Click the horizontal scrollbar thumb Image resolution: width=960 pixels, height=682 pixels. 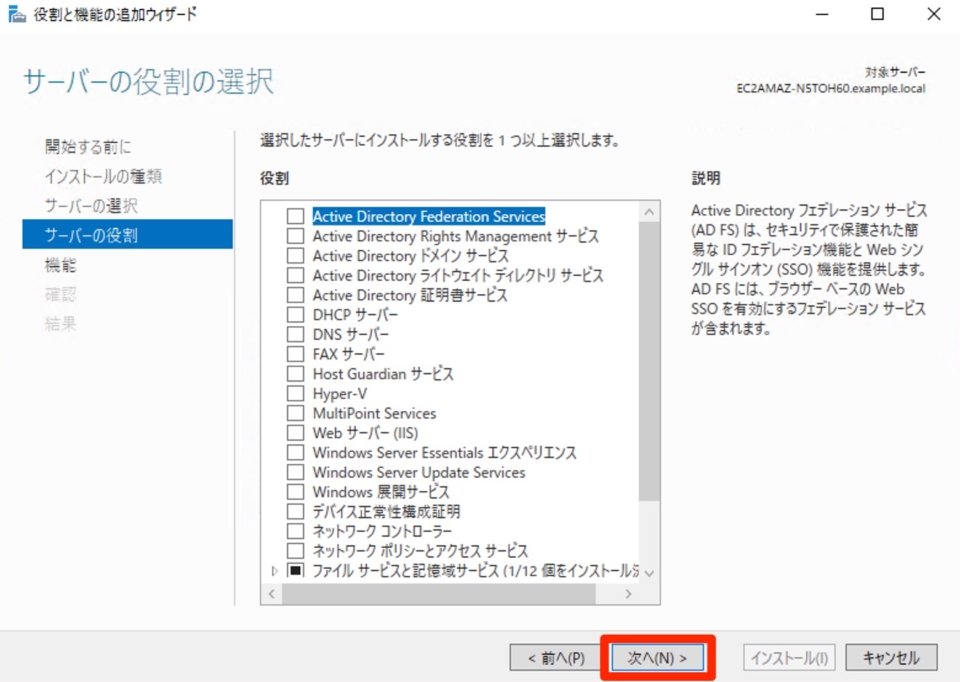(438, 594)
